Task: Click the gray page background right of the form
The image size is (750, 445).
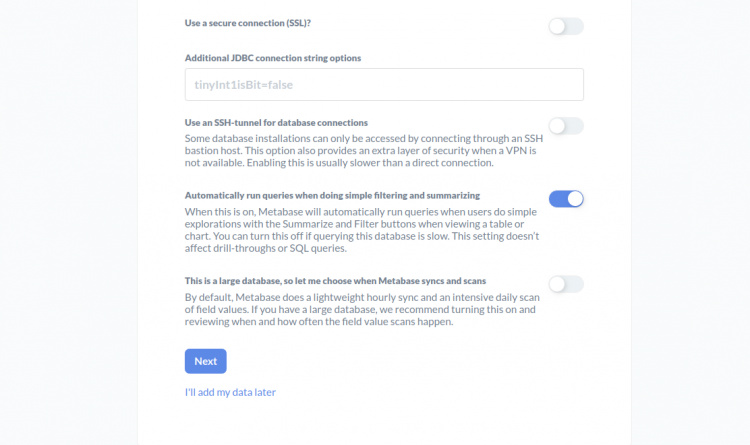Action: pos(690,222)
